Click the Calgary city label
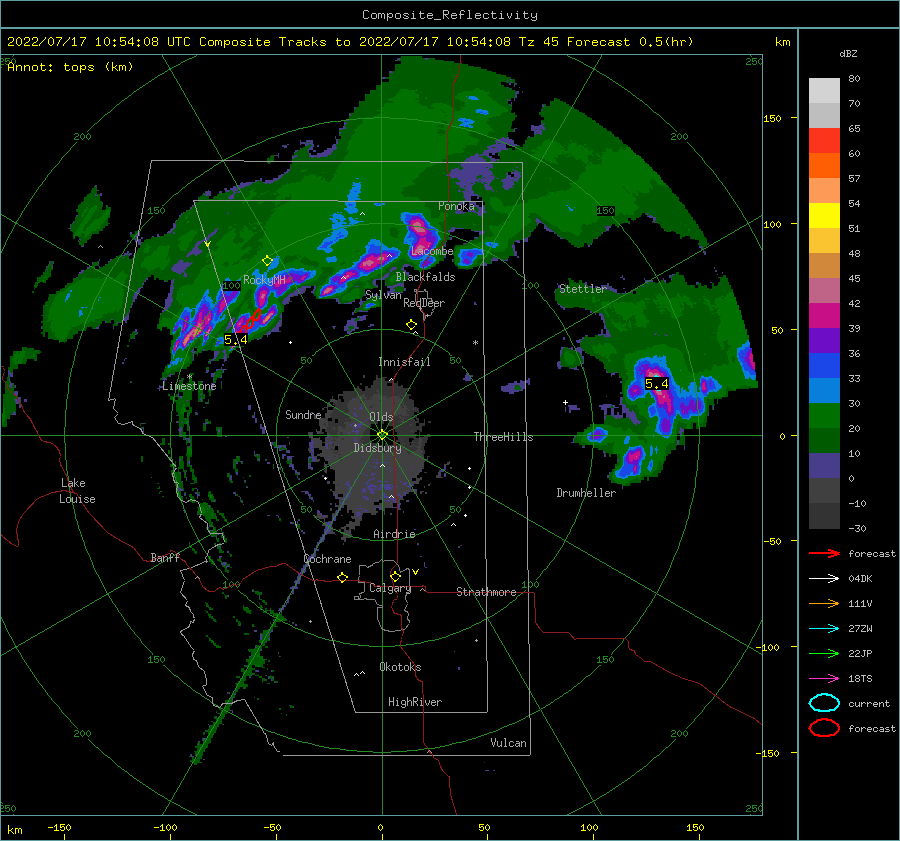This screenshot has height=841, width=900. [390, 588]
